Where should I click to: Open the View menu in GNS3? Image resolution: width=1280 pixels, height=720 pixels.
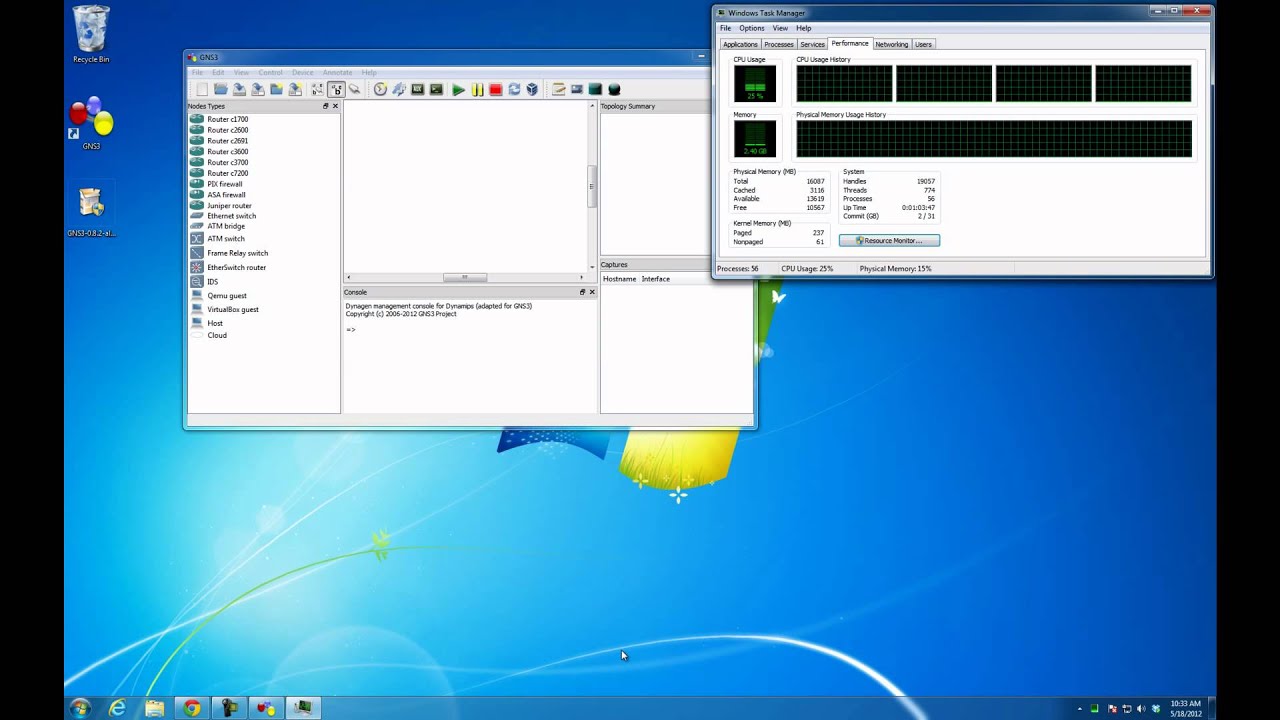[x=241, y=72]
